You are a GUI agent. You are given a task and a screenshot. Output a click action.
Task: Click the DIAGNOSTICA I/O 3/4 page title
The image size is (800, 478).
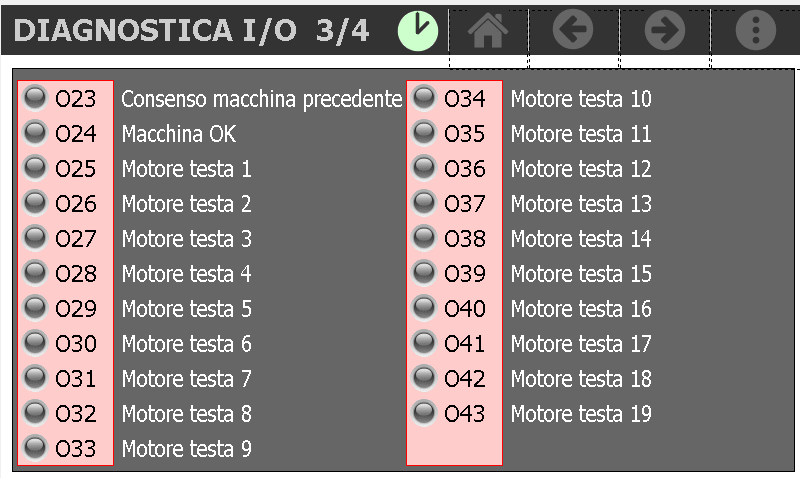(192, 31)
